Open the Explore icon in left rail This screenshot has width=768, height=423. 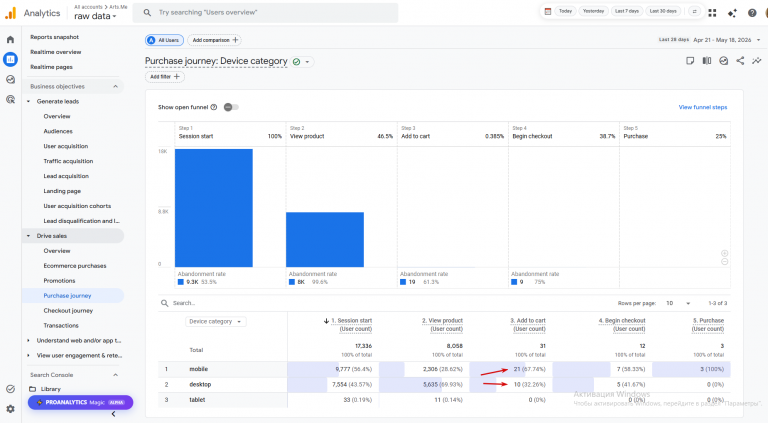pyautogui.click(x=10, y=79)
